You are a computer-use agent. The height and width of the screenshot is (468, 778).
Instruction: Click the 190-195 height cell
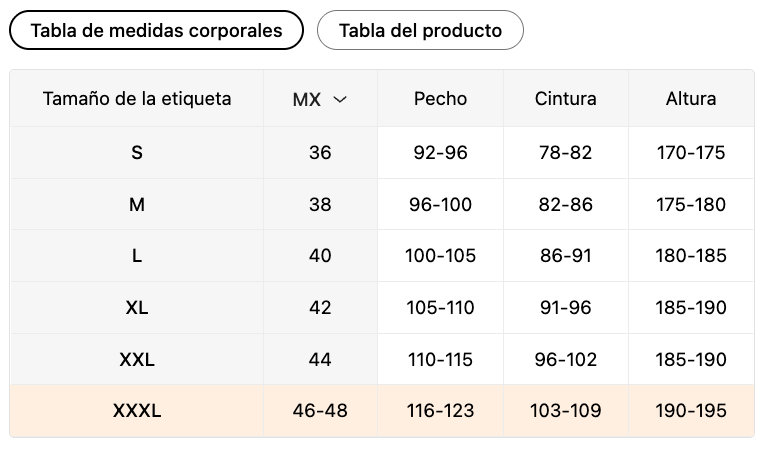pyautogui.click(x=691, y=410)
